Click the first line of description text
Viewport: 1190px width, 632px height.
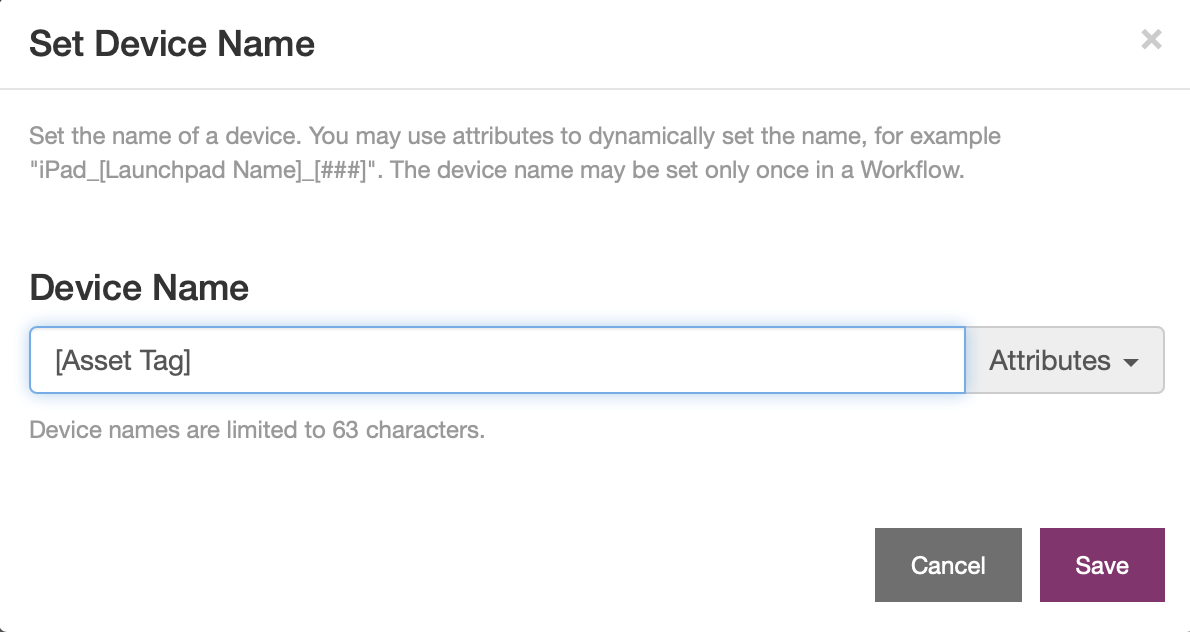click(x=514, y=135)
